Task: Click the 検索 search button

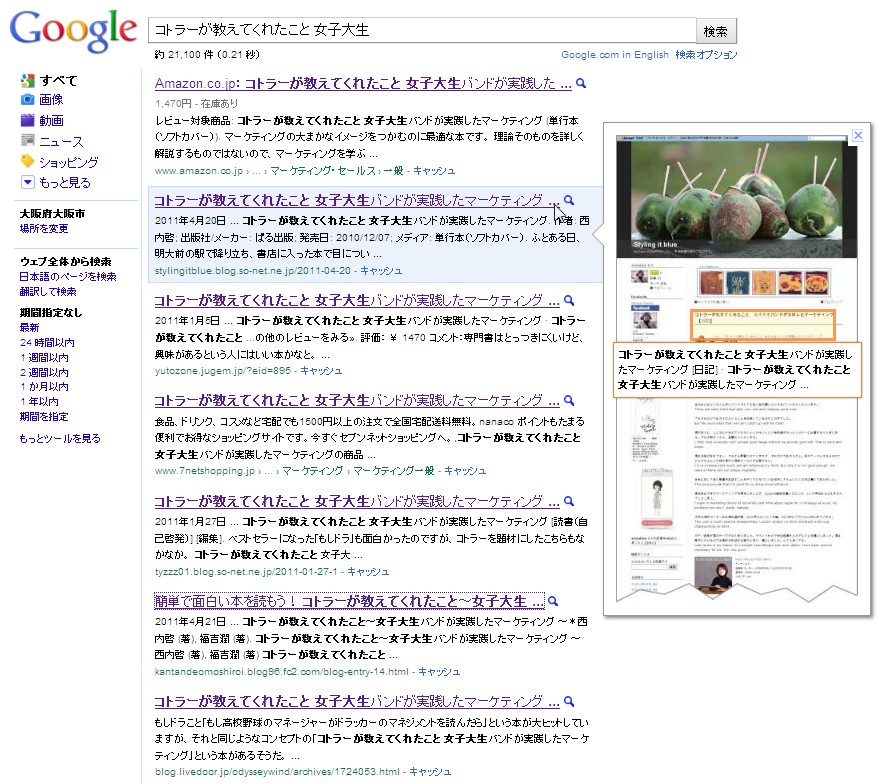Action: [x=716, y=31]
